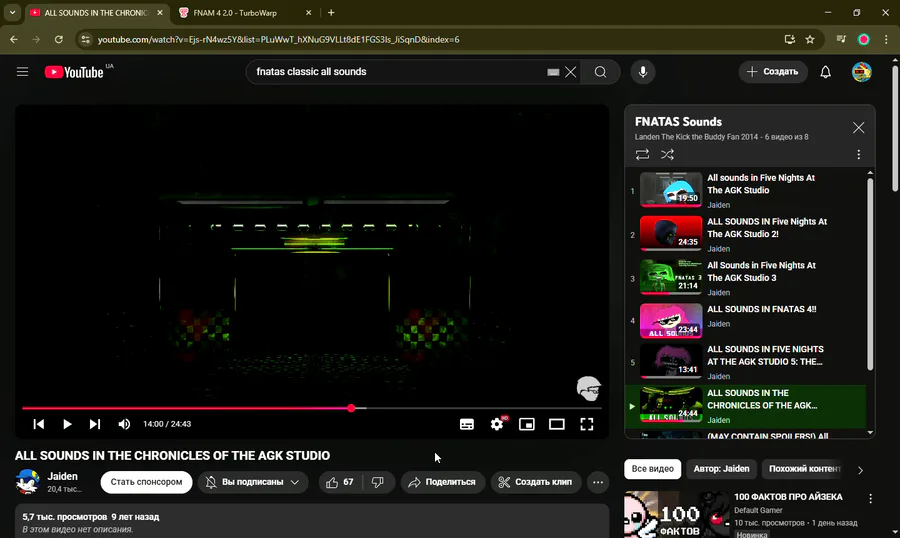Open a new browser tab
The height and width of the screenshot is (538, 900).
click(331, 13)
